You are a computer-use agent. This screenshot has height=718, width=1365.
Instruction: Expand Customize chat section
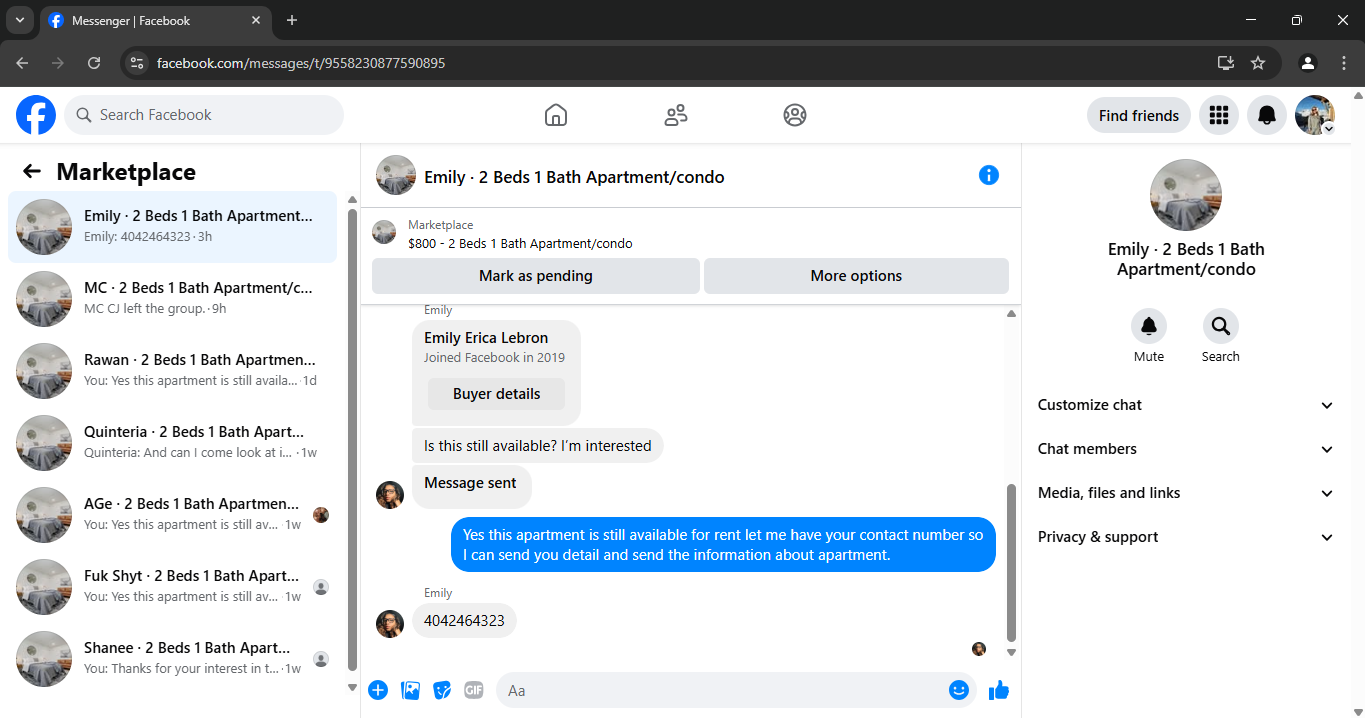pos(1186,405)
